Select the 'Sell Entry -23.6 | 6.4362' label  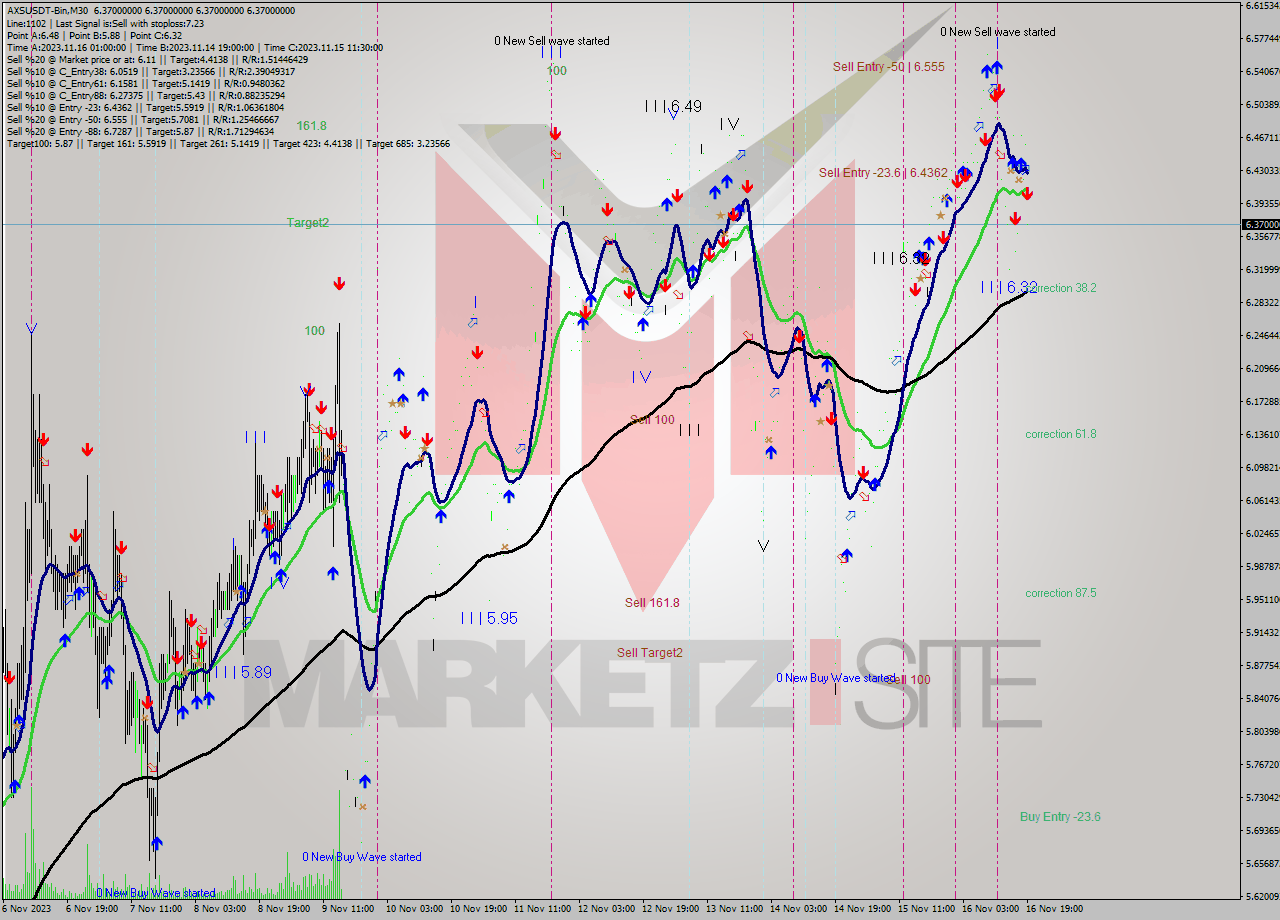pos(883,173)
